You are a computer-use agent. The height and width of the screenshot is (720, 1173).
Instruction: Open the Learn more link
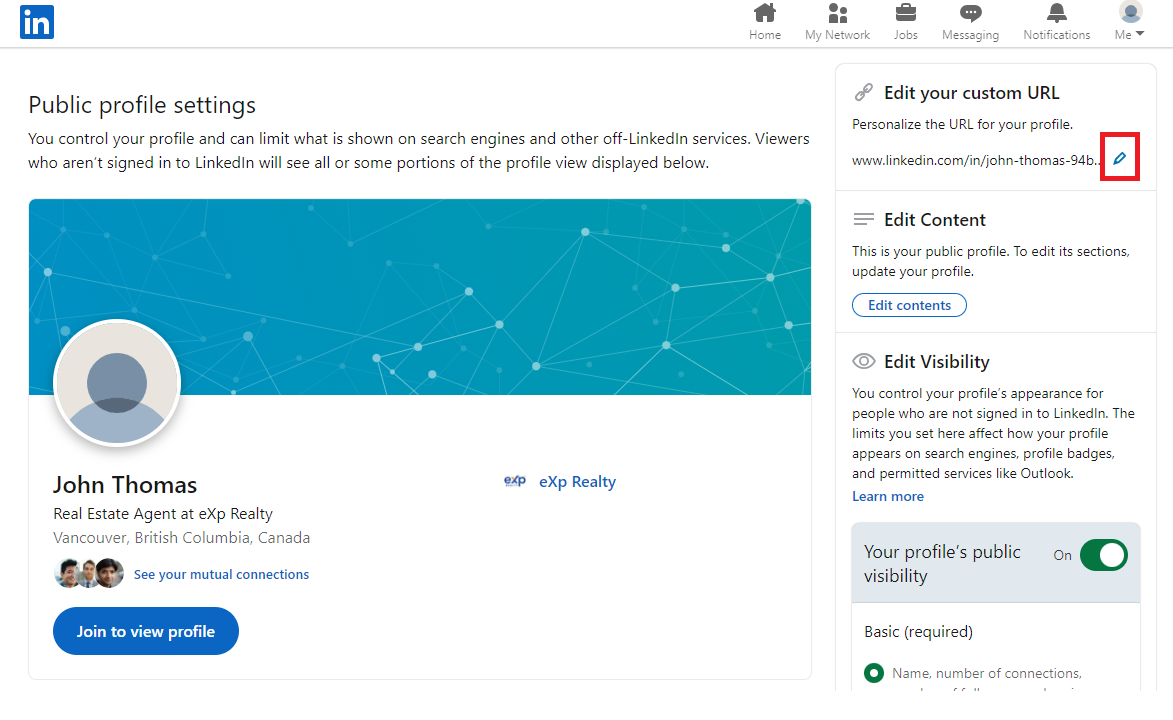pos(887,496)
